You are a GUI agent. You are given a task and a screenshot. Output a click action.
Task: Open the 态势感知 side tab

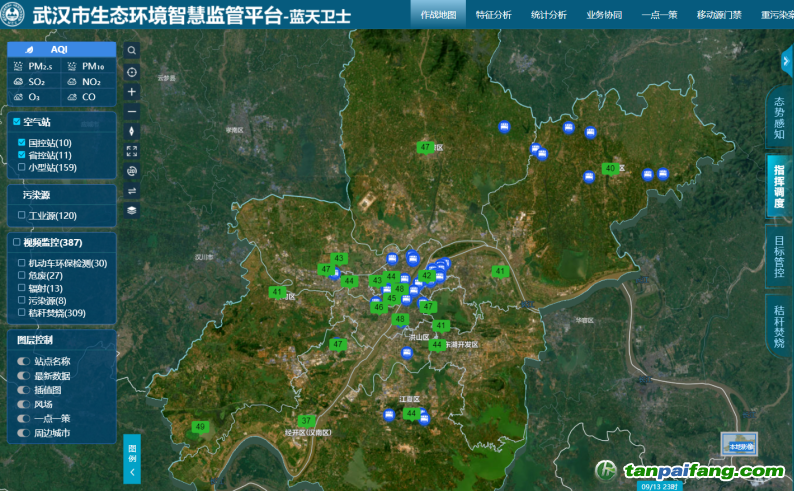(x=779, y=118)
